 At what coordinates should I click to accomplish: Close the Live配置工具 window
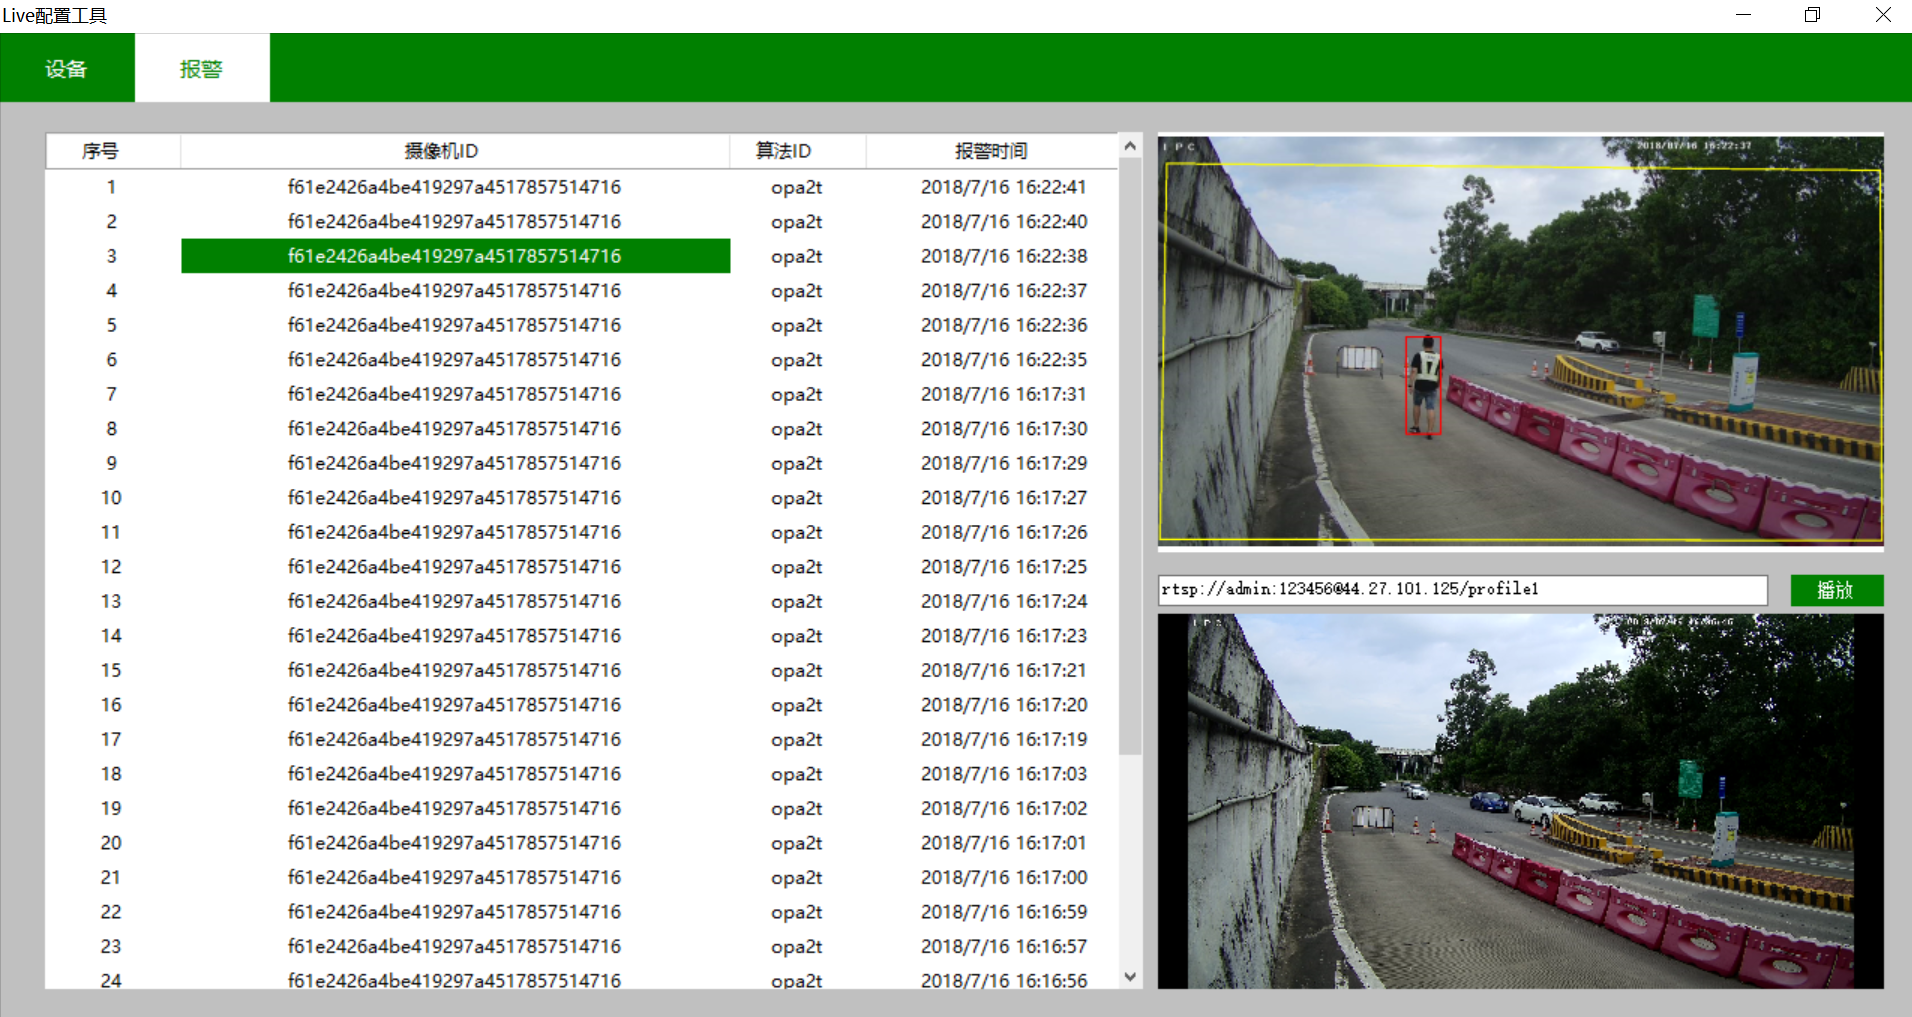(x=1882, y=15)
